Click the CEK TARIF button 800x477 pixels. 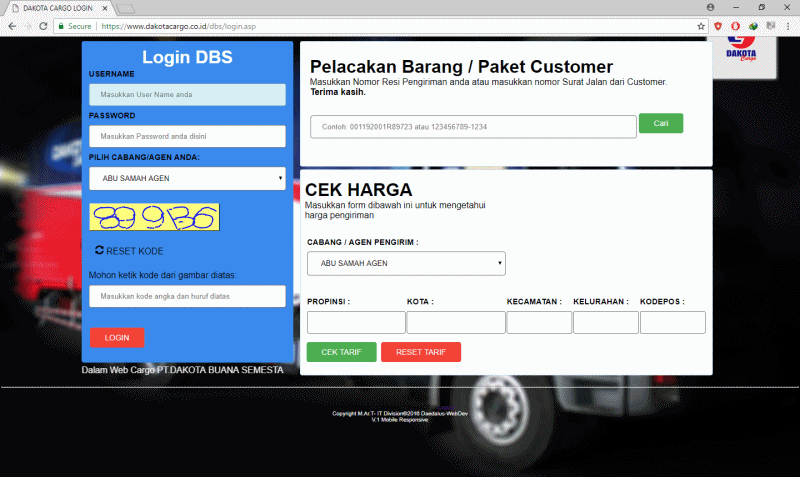[x=342, y=352]
